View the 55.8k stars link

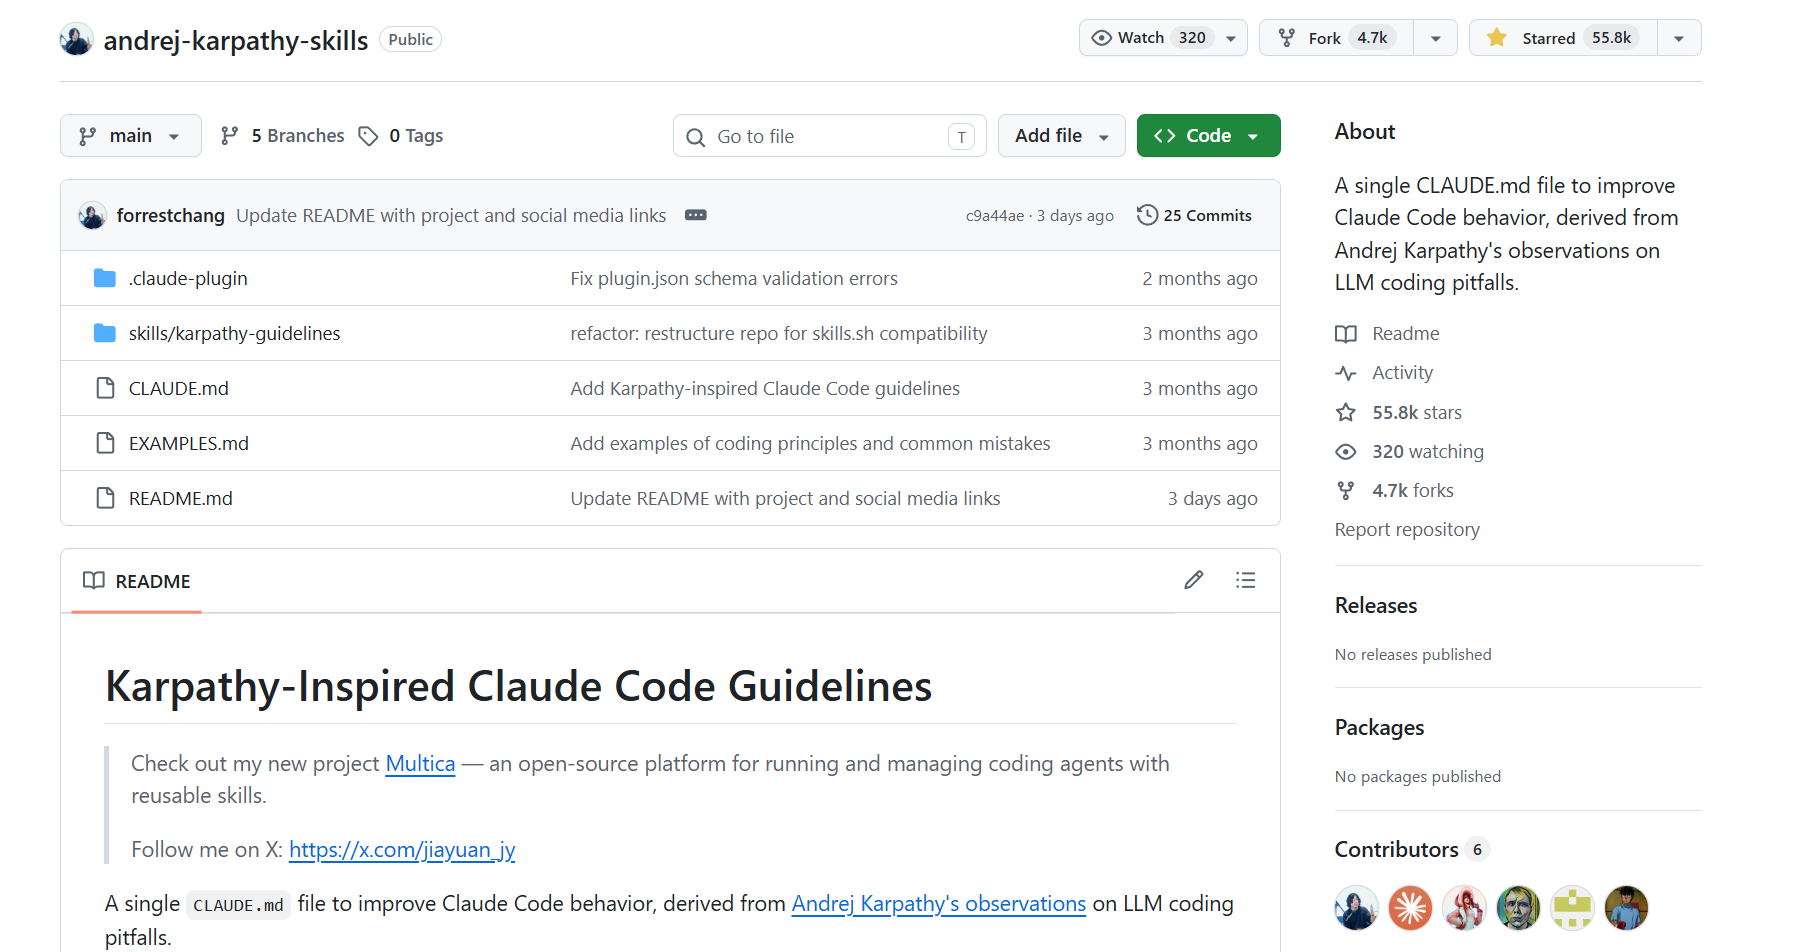[1416, 412]
